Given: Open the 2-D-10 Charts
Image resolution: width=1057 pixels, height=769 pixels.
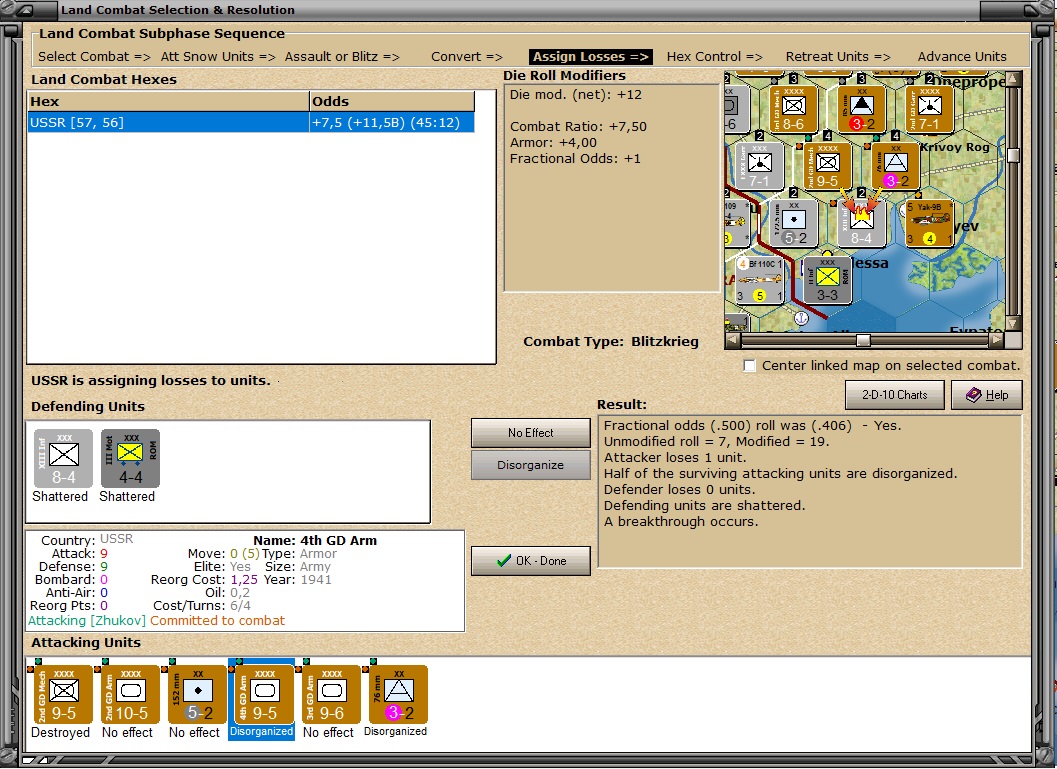Looking at the screenshot, I should [x=895, y=395].
